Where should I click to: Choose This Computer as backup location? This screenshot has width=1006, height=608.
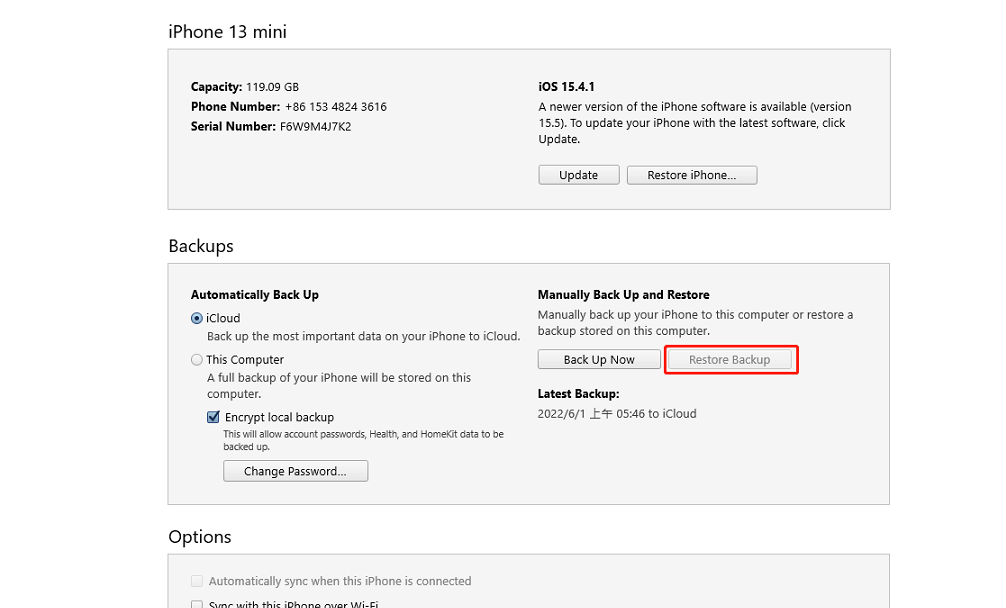coord(197,360)
